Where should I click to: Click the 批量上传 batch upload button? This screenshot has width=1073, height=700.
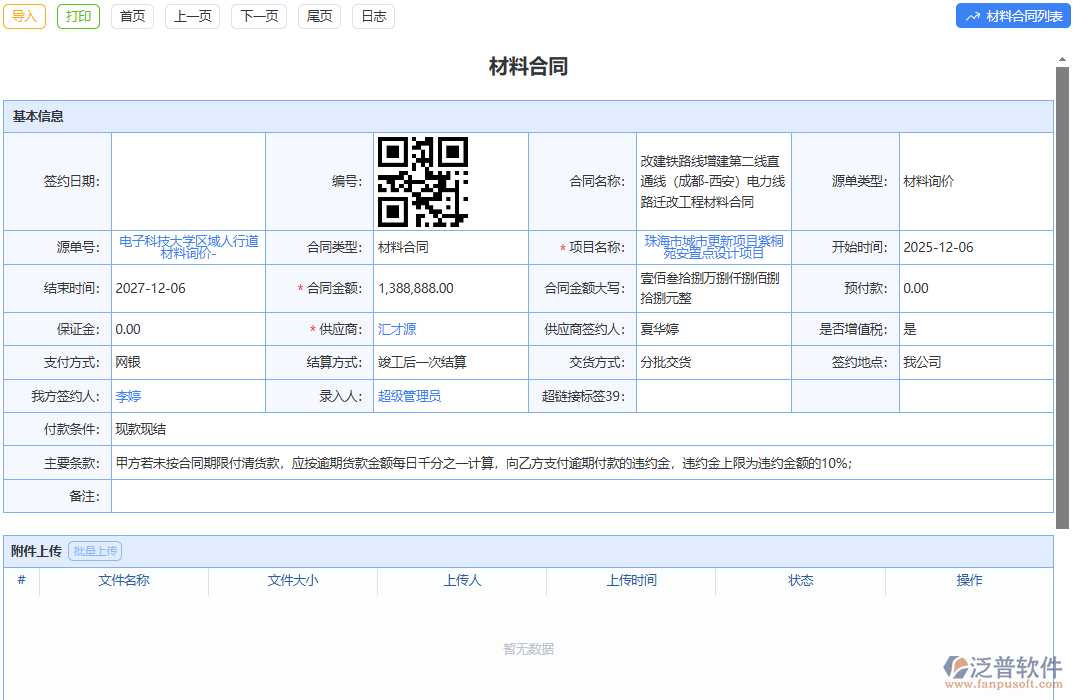(95, 550)
